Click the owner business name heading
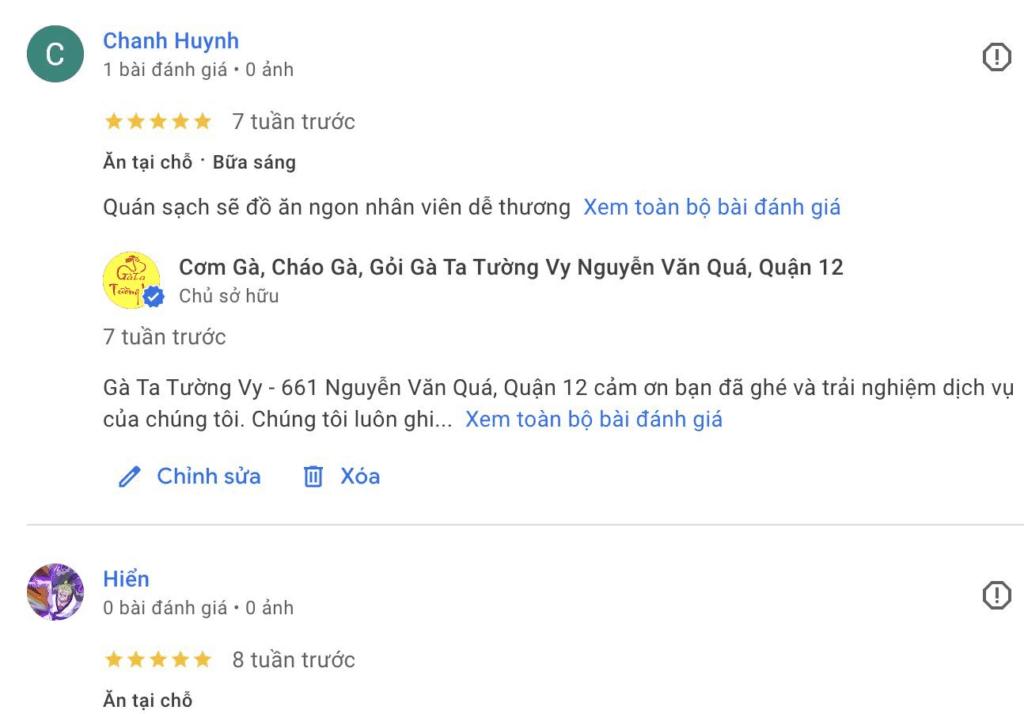The width and height of the screenshot is (1024, 714). click(x=510, y=267)
